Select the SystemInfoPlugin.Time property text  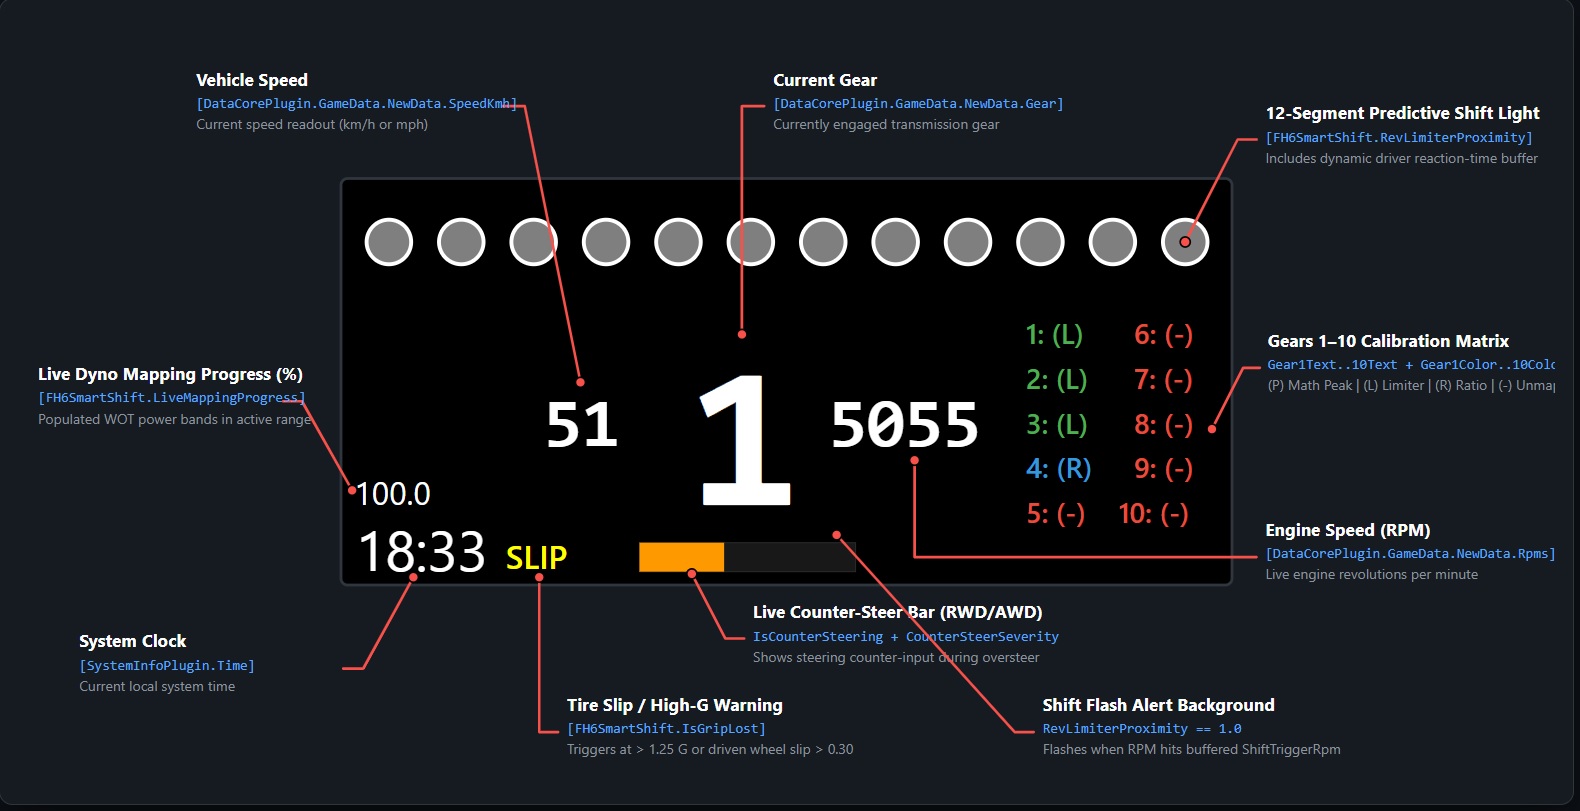pos(167,666)
